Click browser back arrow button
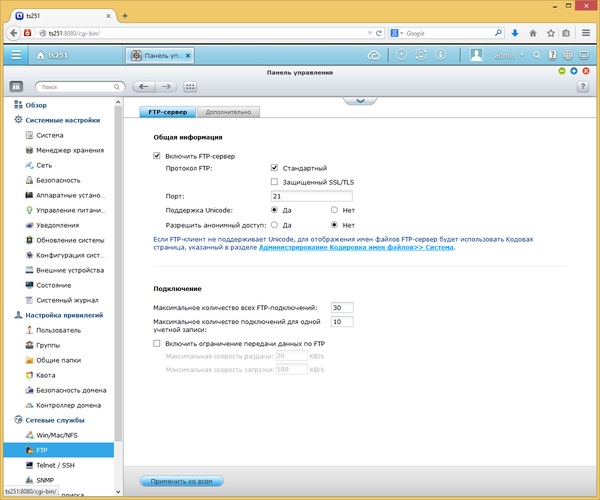This screenshot has height=500, width=600. 13,33
